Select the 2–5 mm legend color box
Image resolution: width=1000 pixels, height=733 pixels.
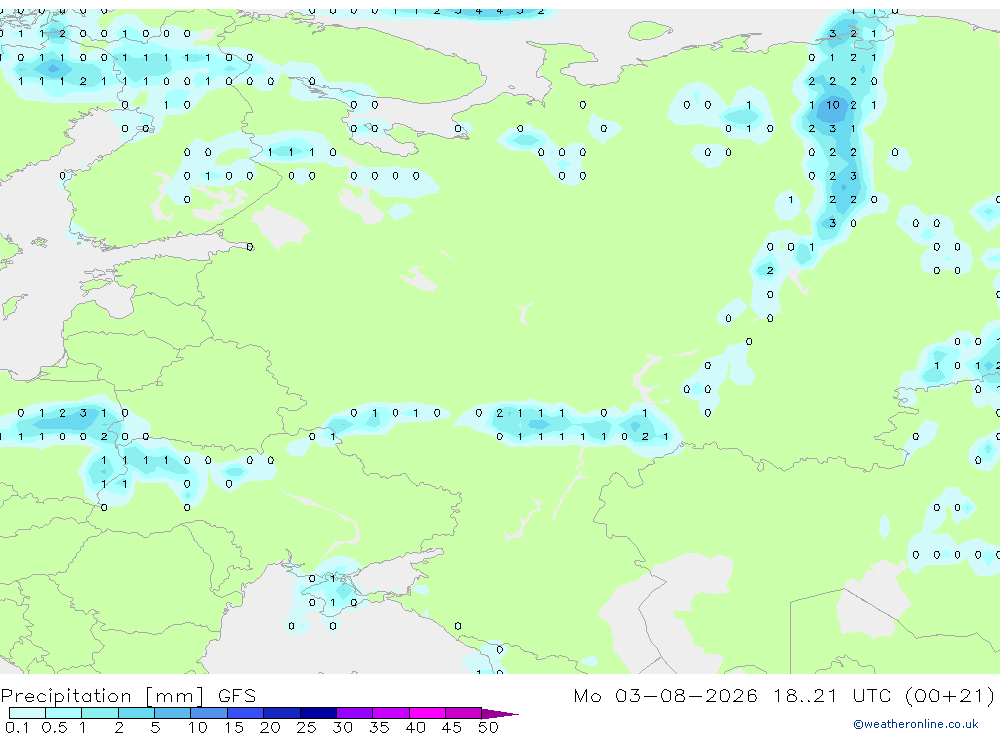coord(136,713)
